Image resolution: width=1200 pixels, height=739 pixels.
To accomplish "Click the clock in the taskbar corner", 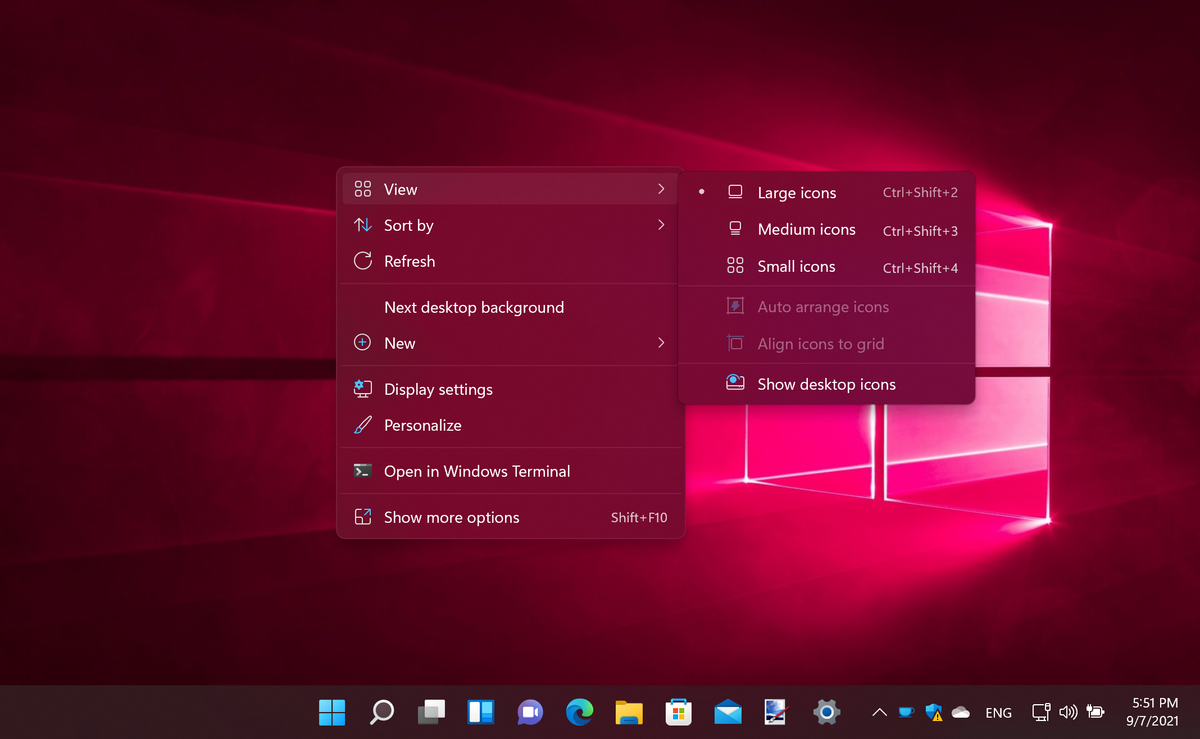I will tap(1153, 712).
